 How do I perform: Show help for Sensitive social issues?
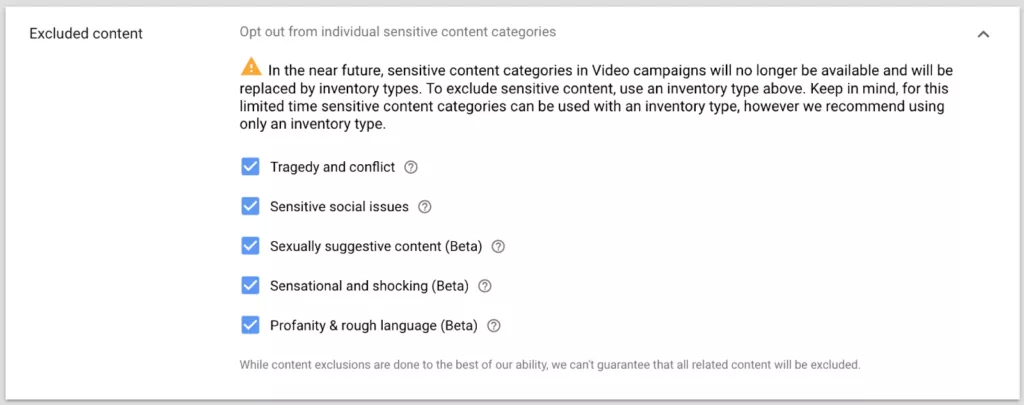[424, 207]
